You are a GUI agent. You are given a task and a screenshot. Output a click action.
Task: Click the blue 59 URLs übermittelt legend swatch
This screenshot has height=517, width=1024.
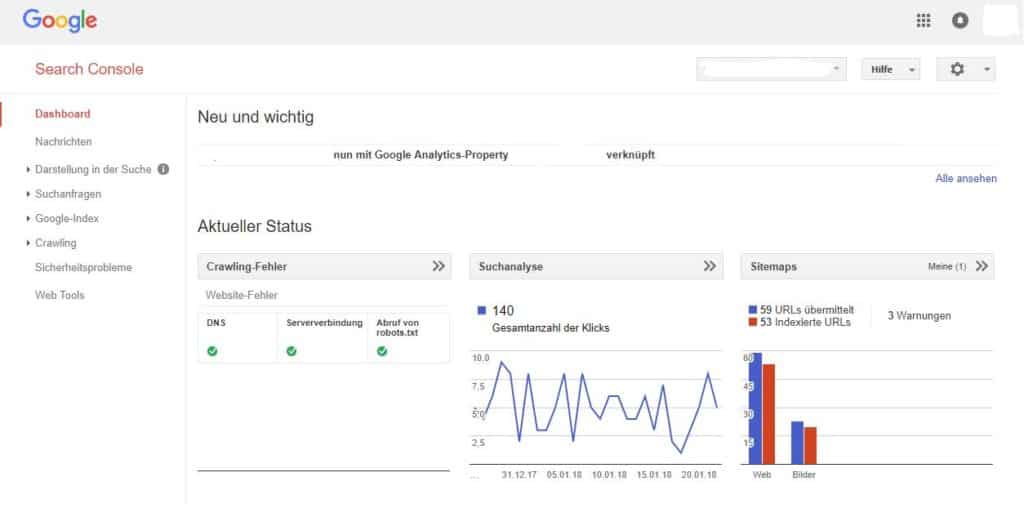coord(752,310)
